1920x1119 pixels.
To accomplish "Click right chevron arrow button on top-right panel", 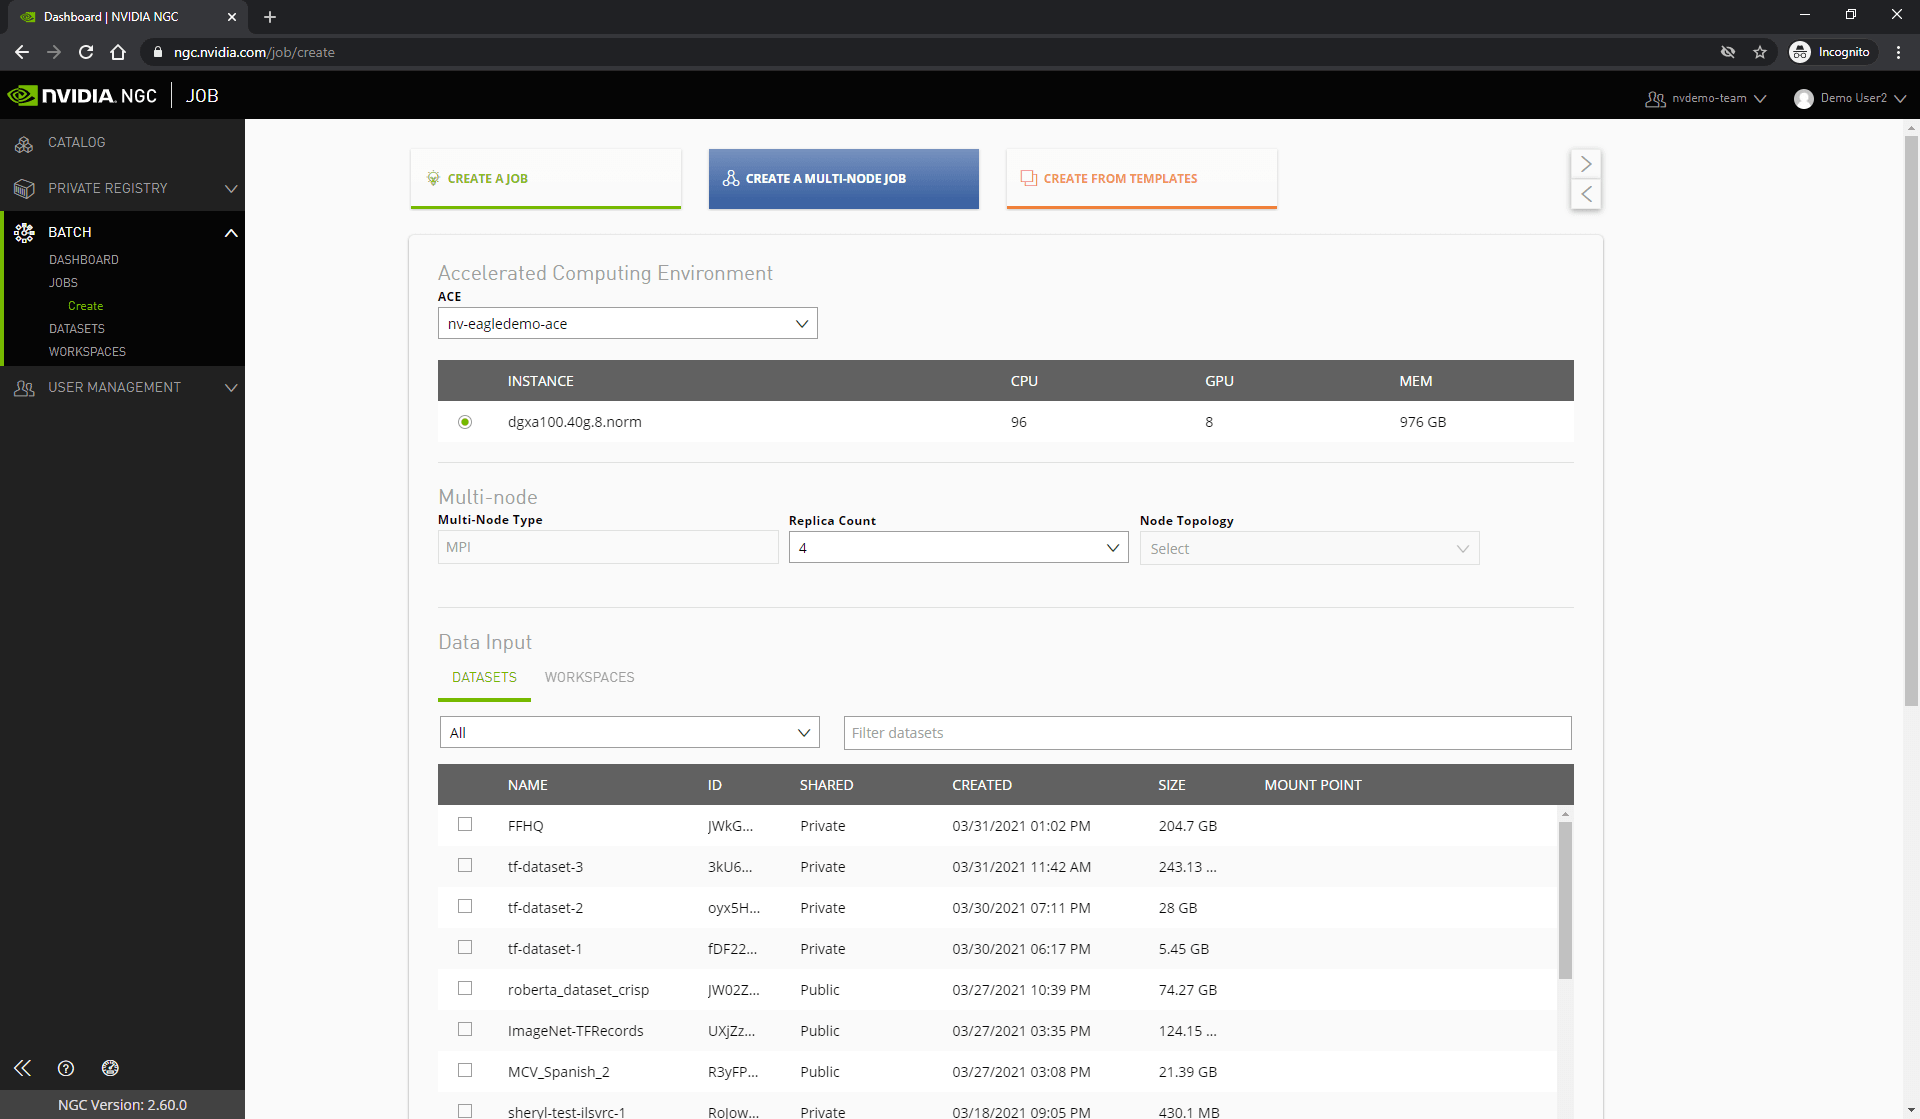I will (x=1586, y=164).
